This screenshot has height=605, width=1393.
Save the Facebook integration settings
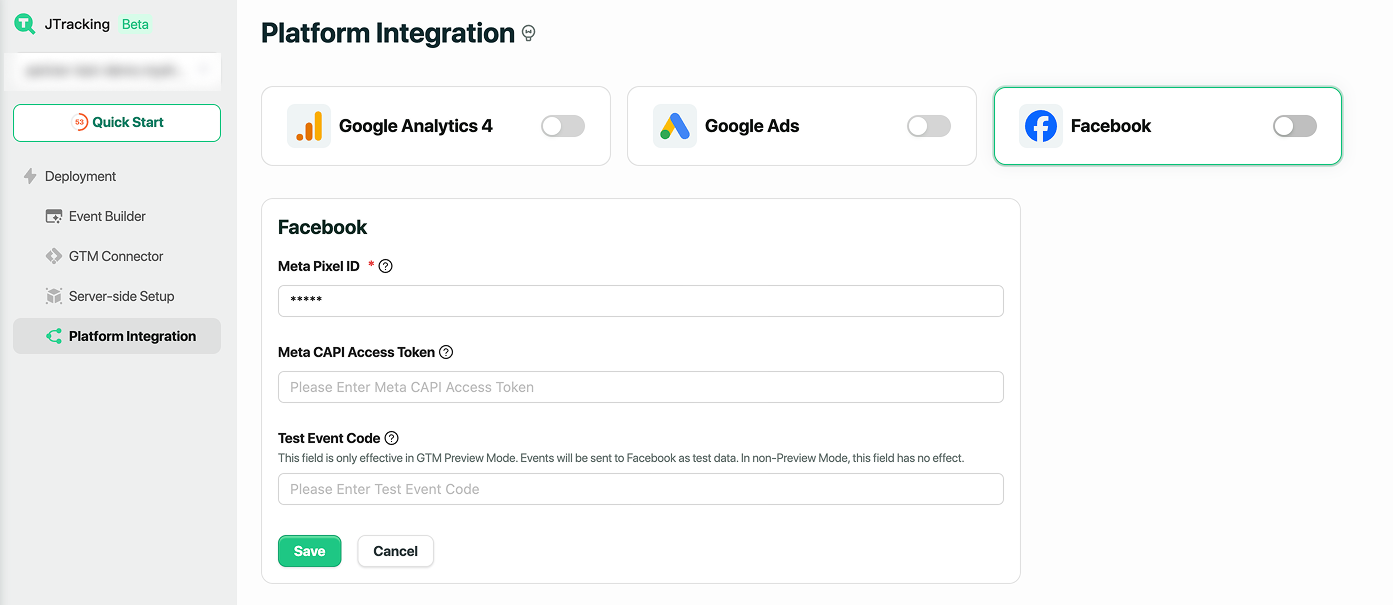coord(309,551)
